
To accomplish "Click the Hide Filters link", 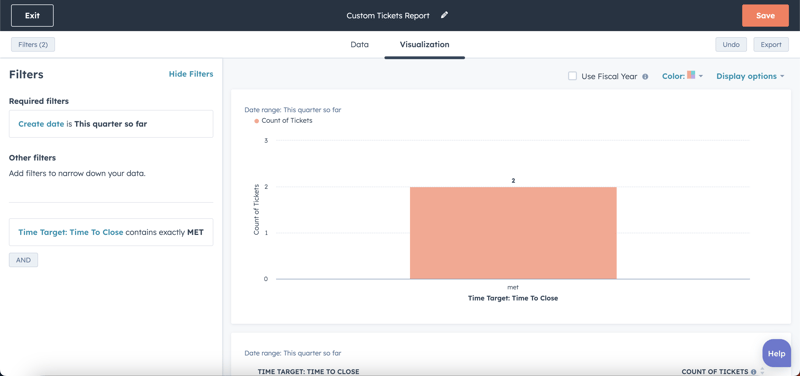I will pyautogui.click(x=191, y=74).
